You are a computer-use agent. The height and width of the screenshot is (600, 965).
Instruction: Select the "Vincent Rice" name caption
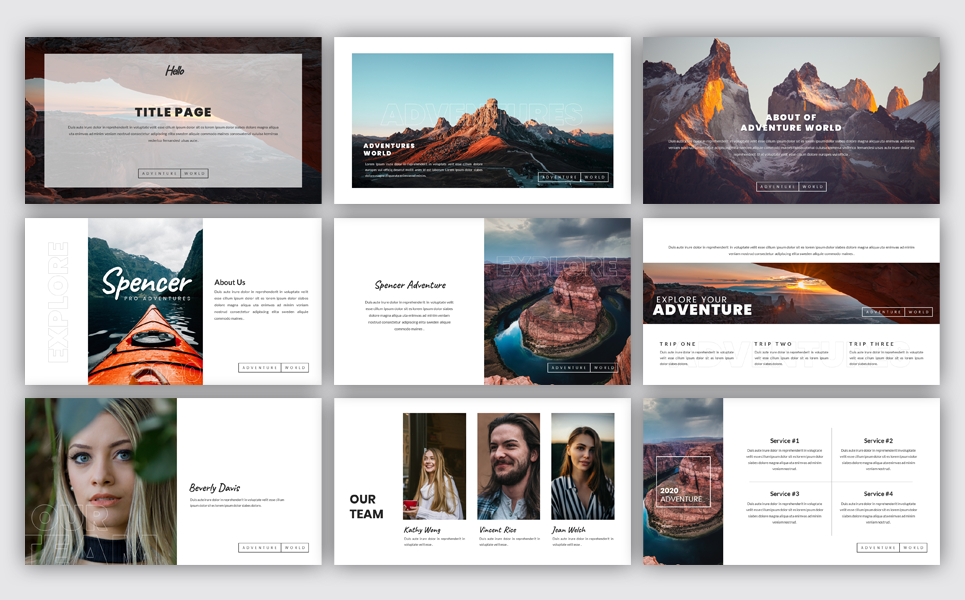(498, 530)
